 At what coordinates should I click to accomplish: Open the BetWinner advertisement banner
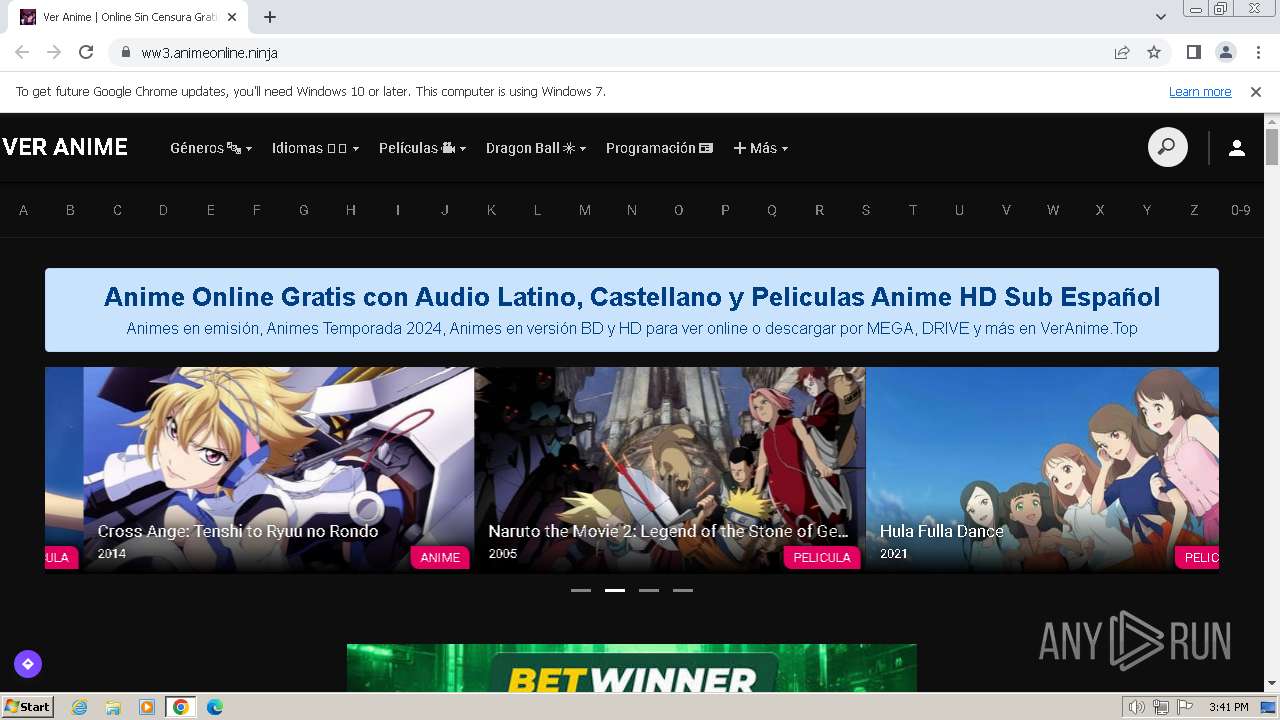coord(632,668)
